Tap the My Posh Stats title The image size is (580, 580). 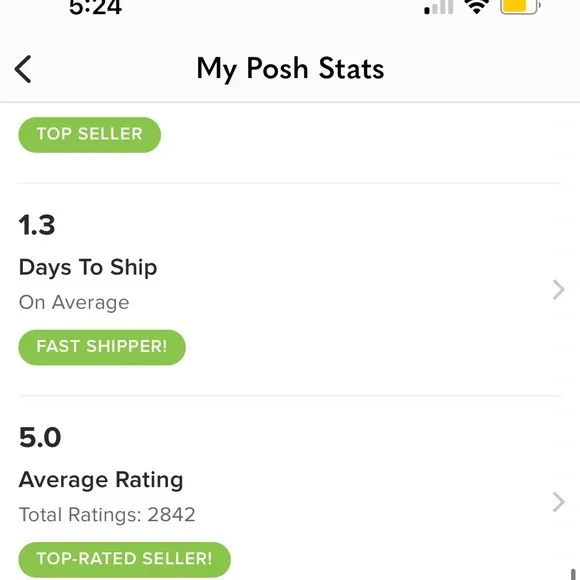click(x=290, y=69)
